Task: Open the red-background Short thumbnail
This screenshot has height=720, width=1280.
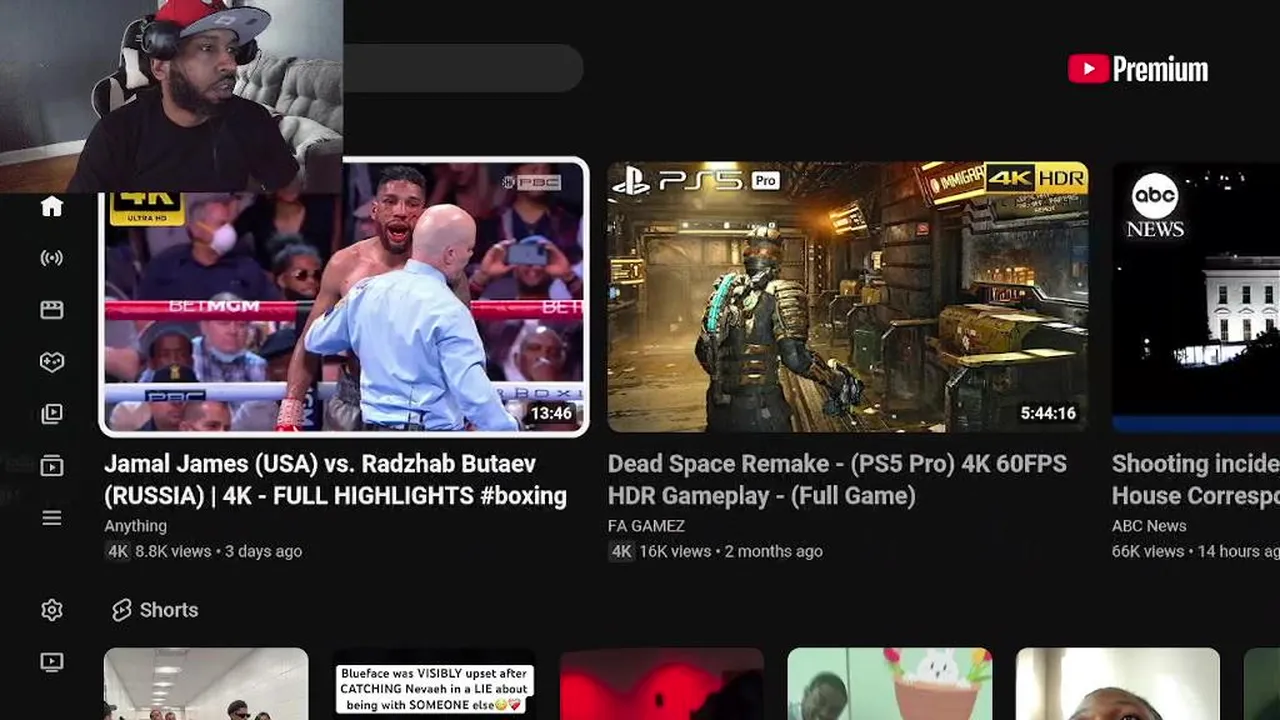Action: (x=662, y=684)
